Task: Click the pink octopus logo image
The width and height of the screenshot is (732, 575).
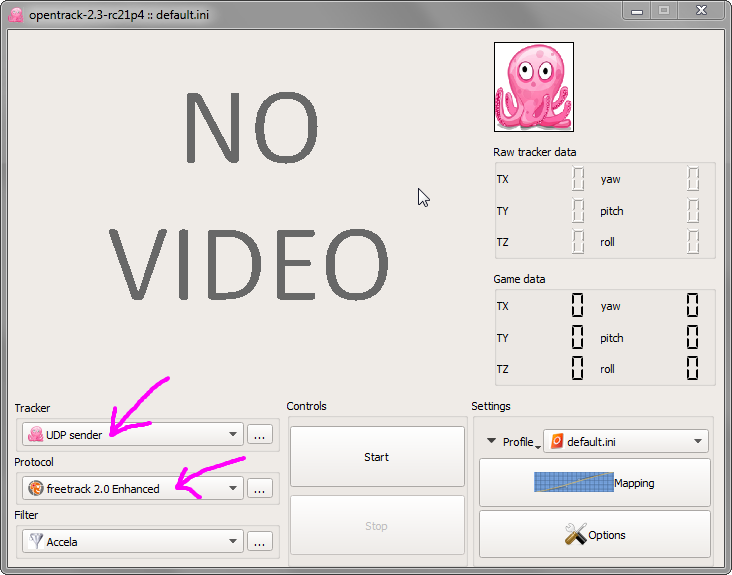Action: (x=533, y=87)
